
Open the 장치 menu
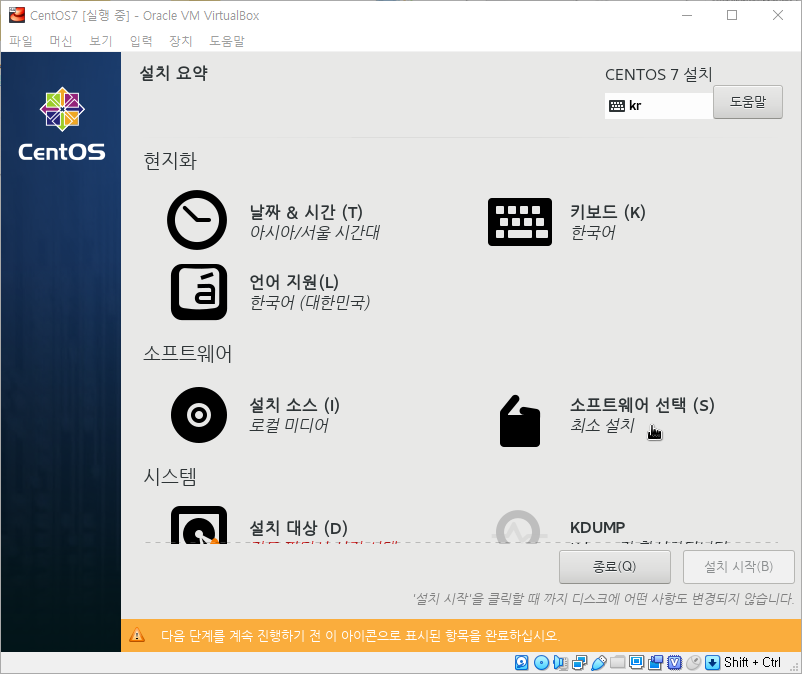coord(181,41)
